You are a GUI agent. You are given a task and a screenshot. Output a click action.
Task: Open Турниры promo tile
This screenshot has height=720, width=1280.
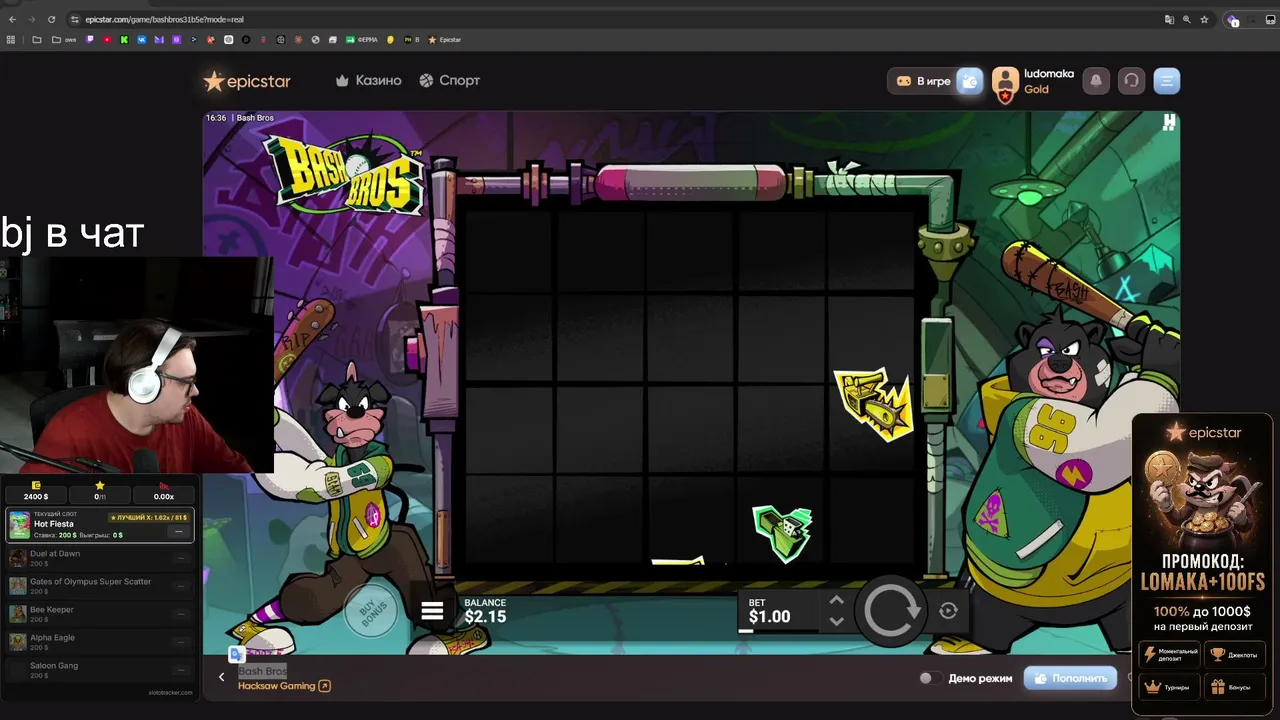point(1167,687)
